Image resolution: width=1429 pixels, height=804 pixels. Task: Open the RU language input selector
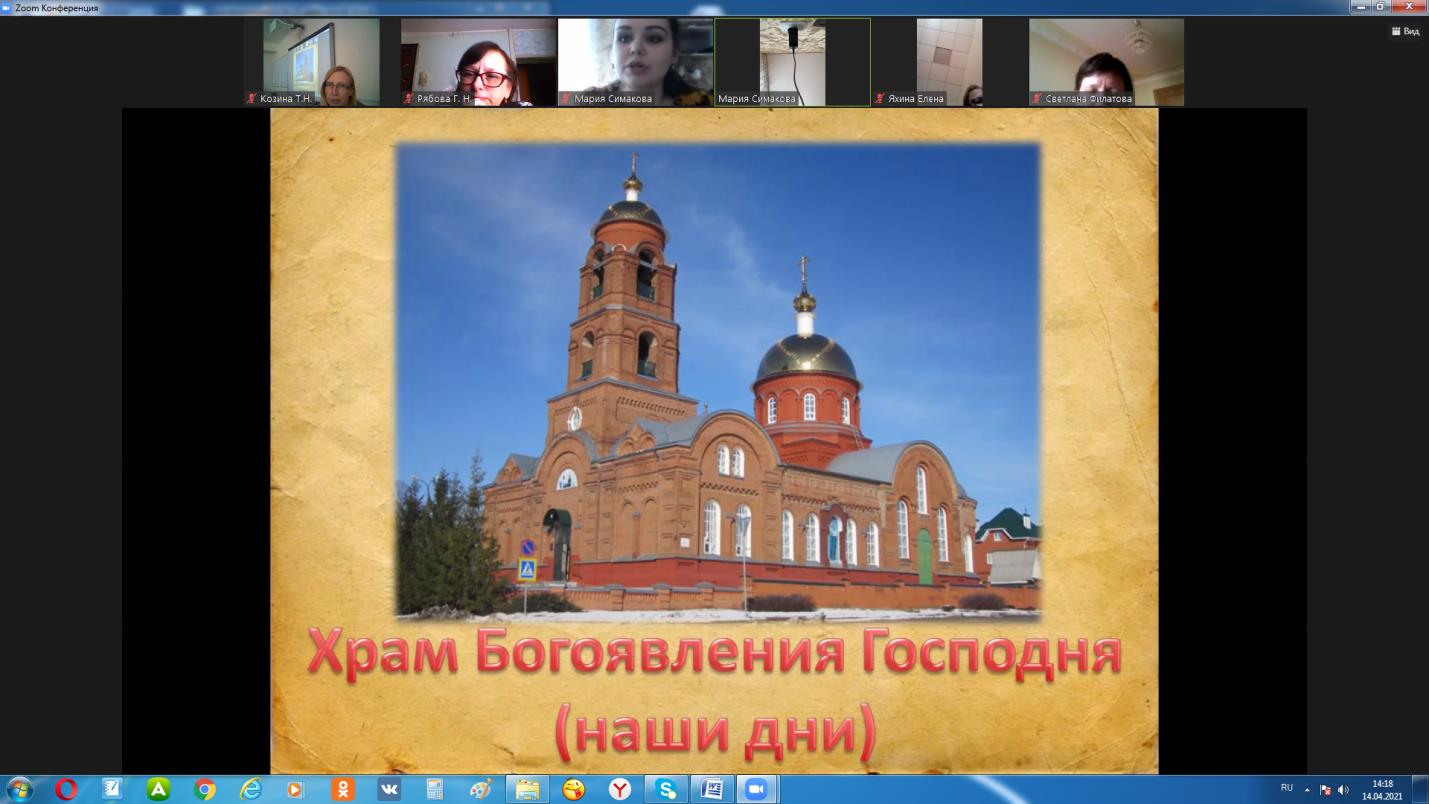pyautogui.click(x=1287, y=788)
